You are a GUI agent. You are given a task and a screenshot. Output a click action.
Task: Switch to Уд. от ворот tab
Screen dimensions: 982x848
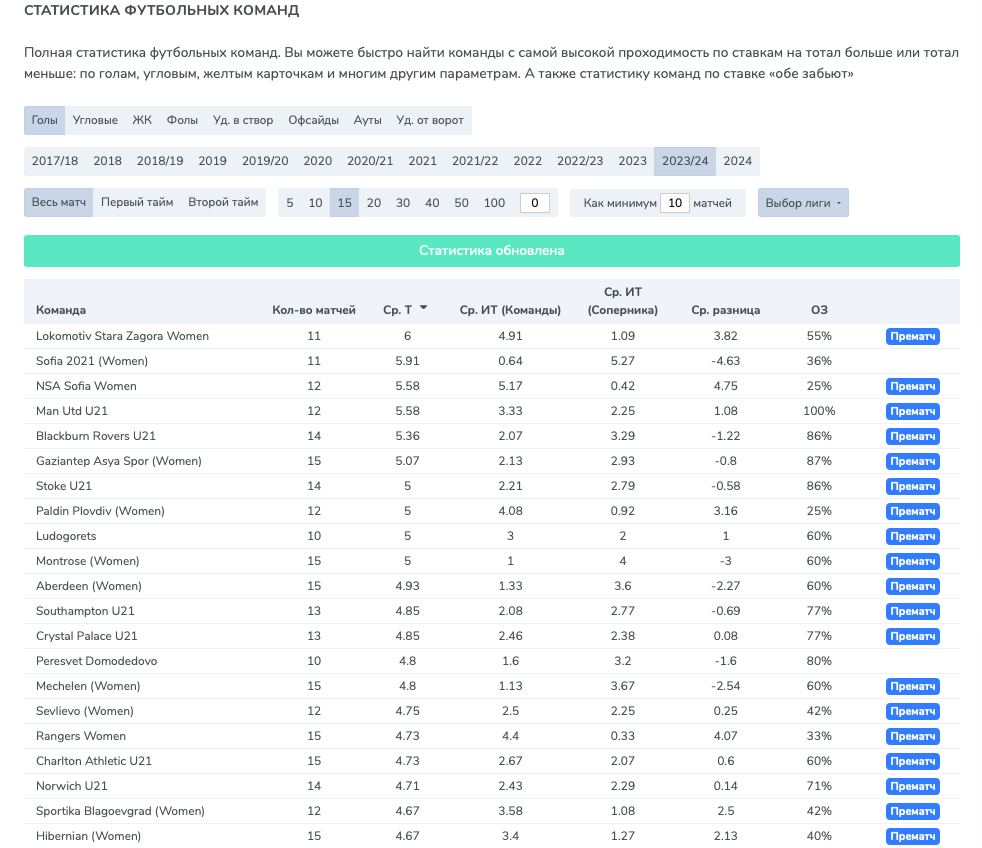[430, 120]
